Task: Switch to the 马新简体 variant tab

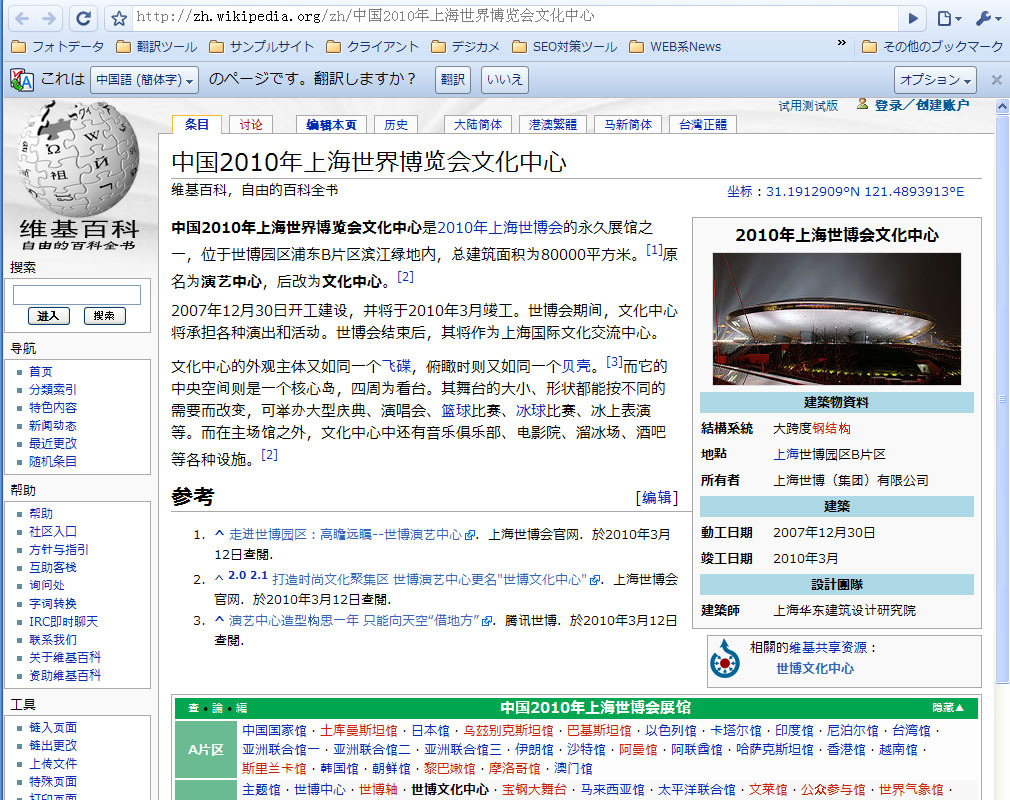Action: point(627,124)
